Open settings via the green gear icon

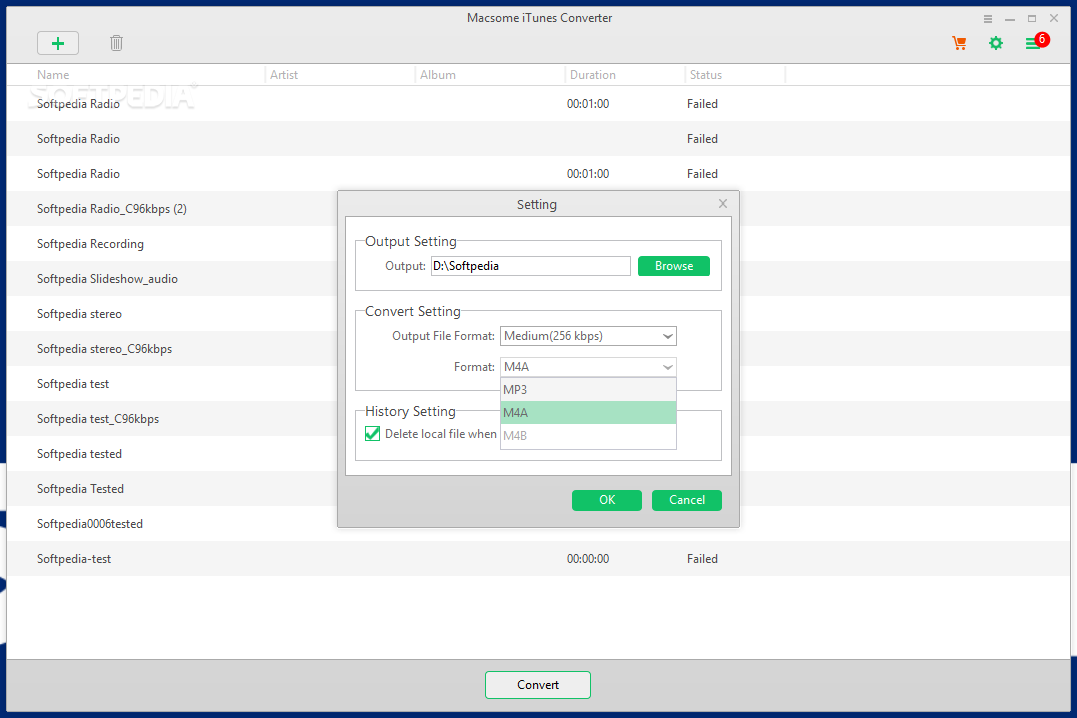(995, 43)
